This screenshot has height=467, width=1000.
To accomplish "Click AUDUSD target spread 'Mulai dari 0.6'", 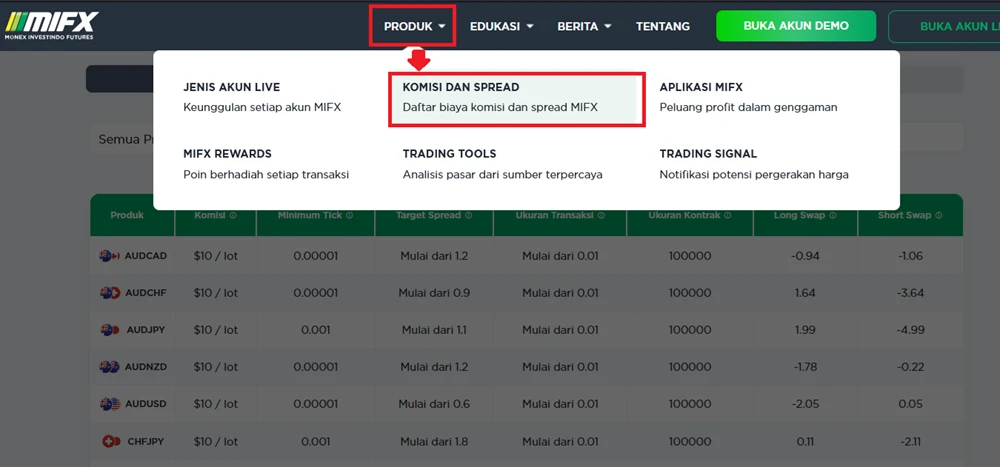I will (x=434, y=404).
